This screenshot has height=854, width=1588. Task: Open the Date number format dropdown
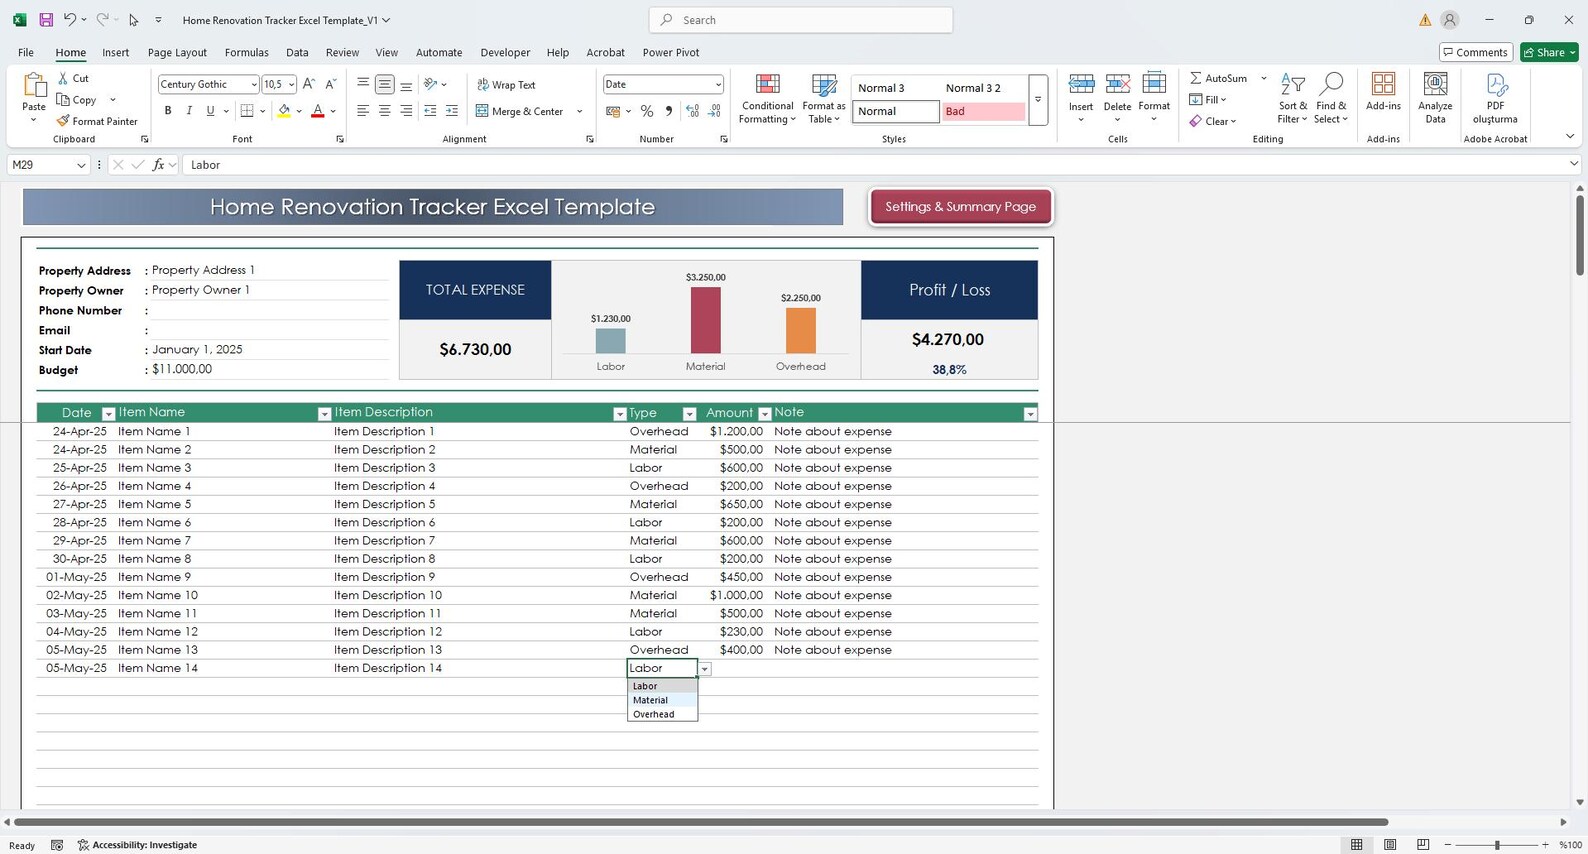(x=718, y=85)
